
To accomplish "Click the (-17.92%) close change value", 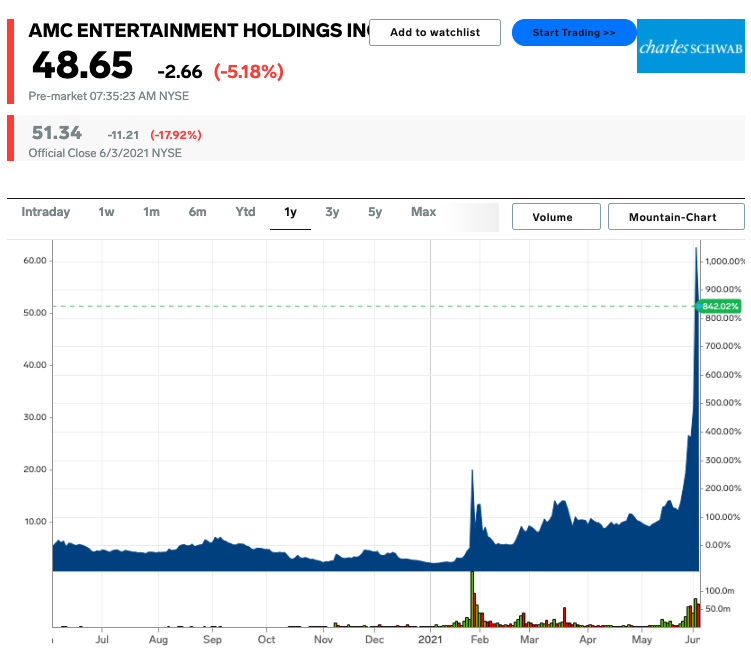I will point(176,135).
